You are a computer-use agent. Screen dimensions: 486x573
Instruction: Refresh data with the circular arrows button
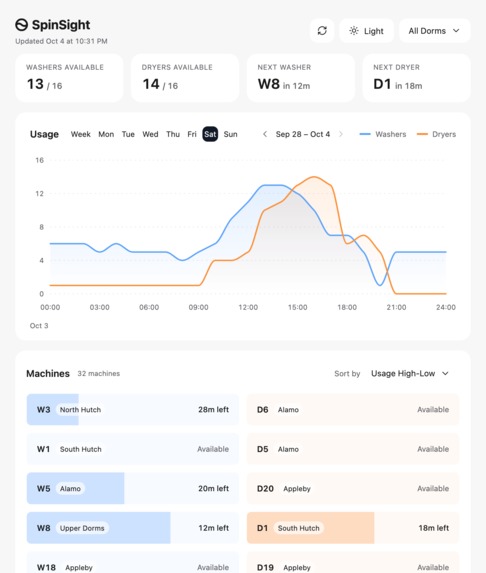(322, 31)
